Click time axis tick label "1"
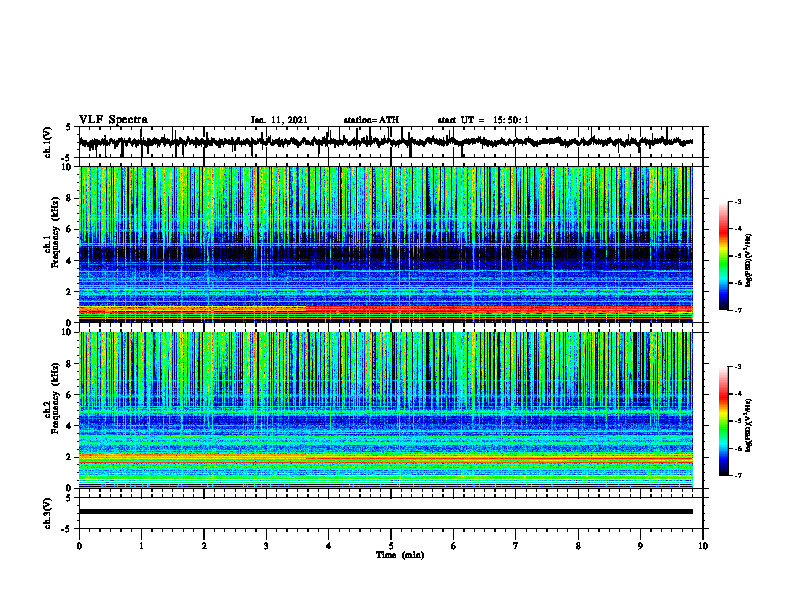 coord(141,546)
